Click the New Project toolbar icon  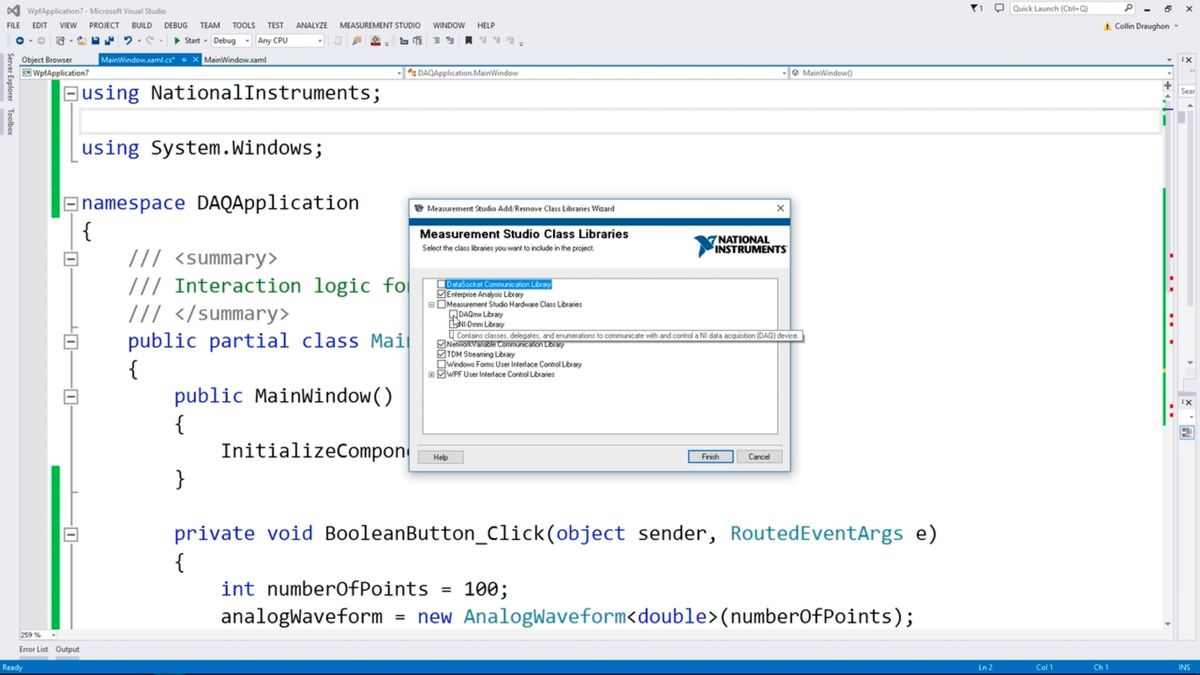click(x=60, y=40)
